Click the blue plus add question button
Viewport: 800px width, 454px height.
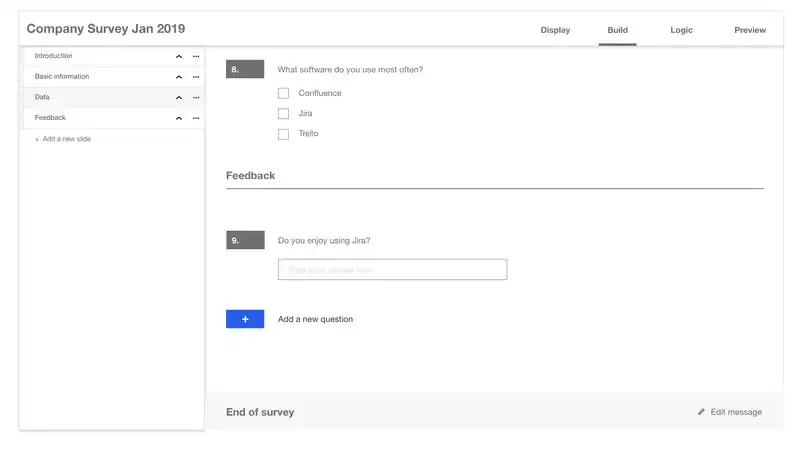pos(245,319)
